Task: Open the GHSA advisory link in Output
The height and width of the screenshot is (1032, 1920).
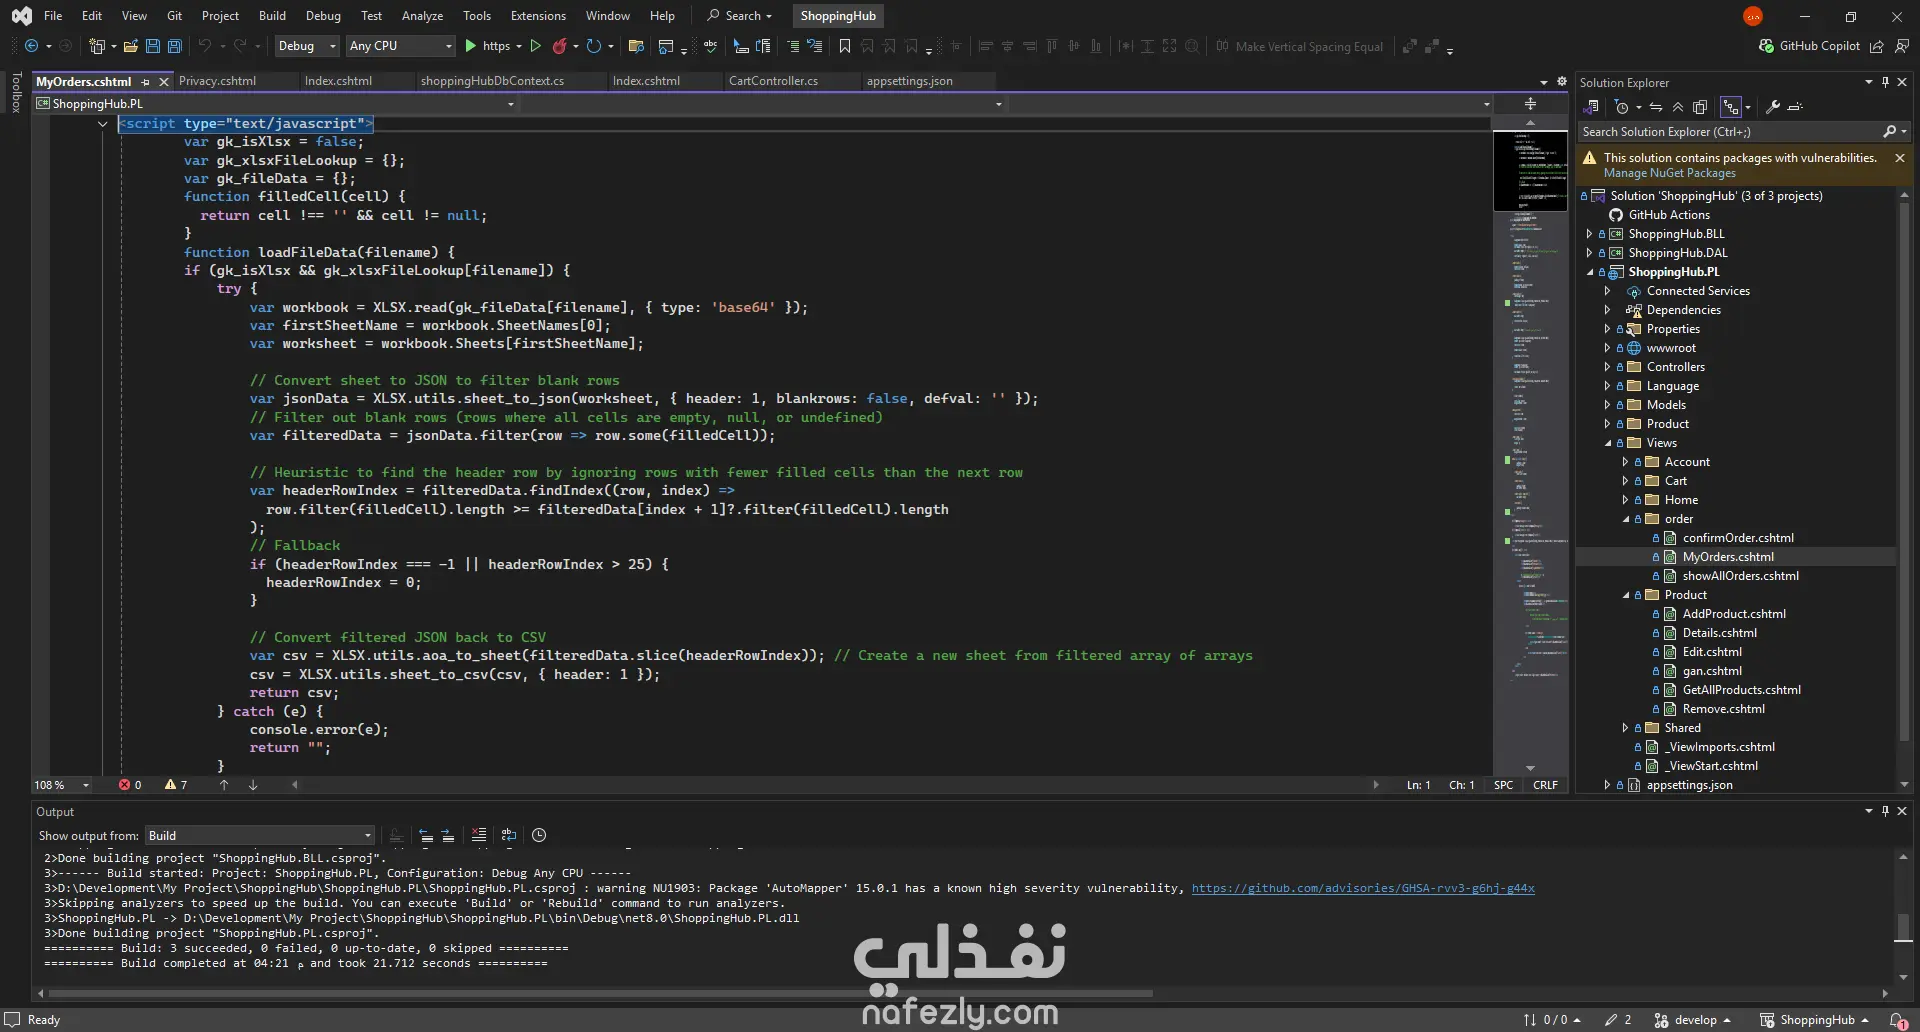Action: 1363,888
